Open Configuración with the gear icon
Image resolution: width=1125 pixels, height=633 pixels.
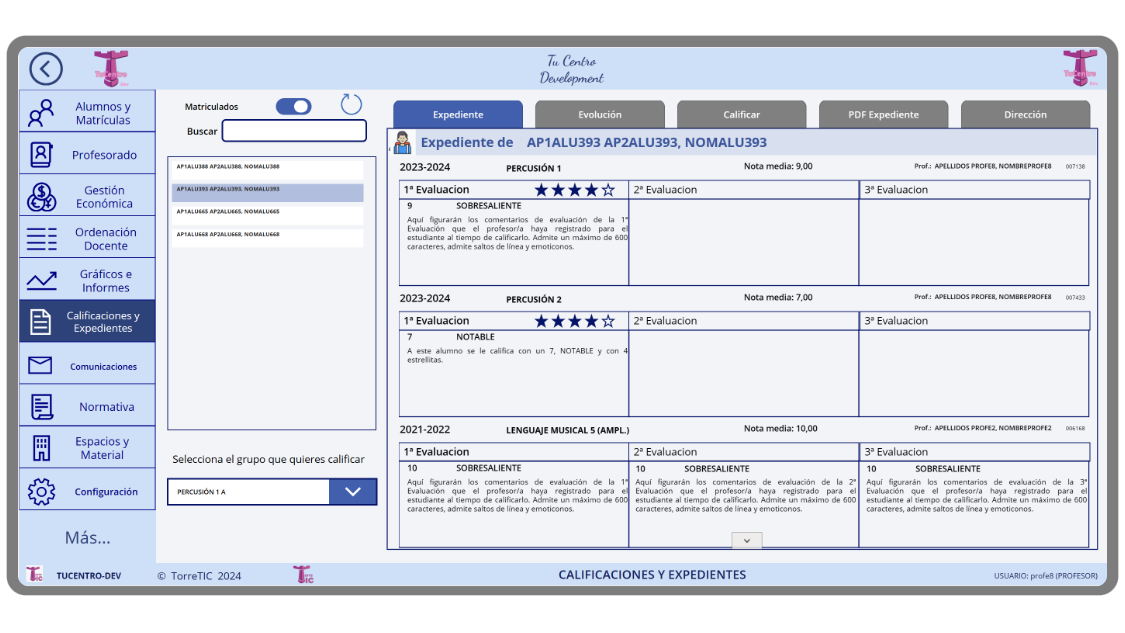point(88,491)
